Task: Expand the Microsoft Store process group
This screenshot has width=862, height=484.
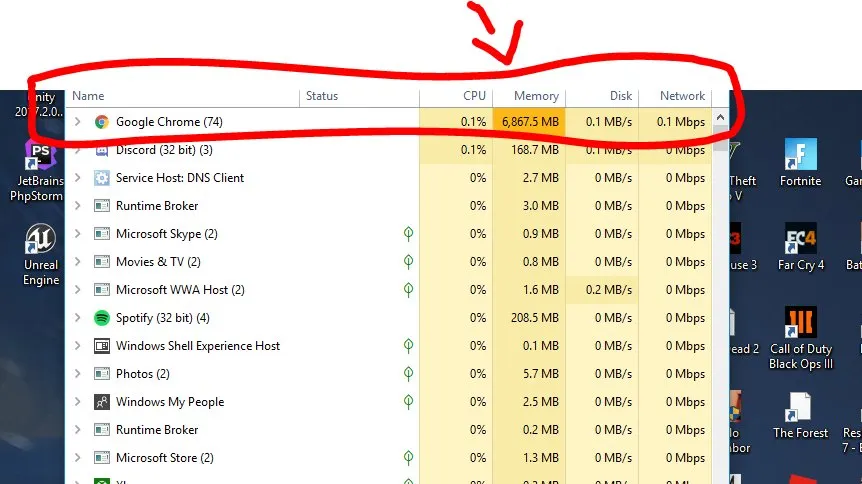Action: pyautogui.click(x=78, y=458)
